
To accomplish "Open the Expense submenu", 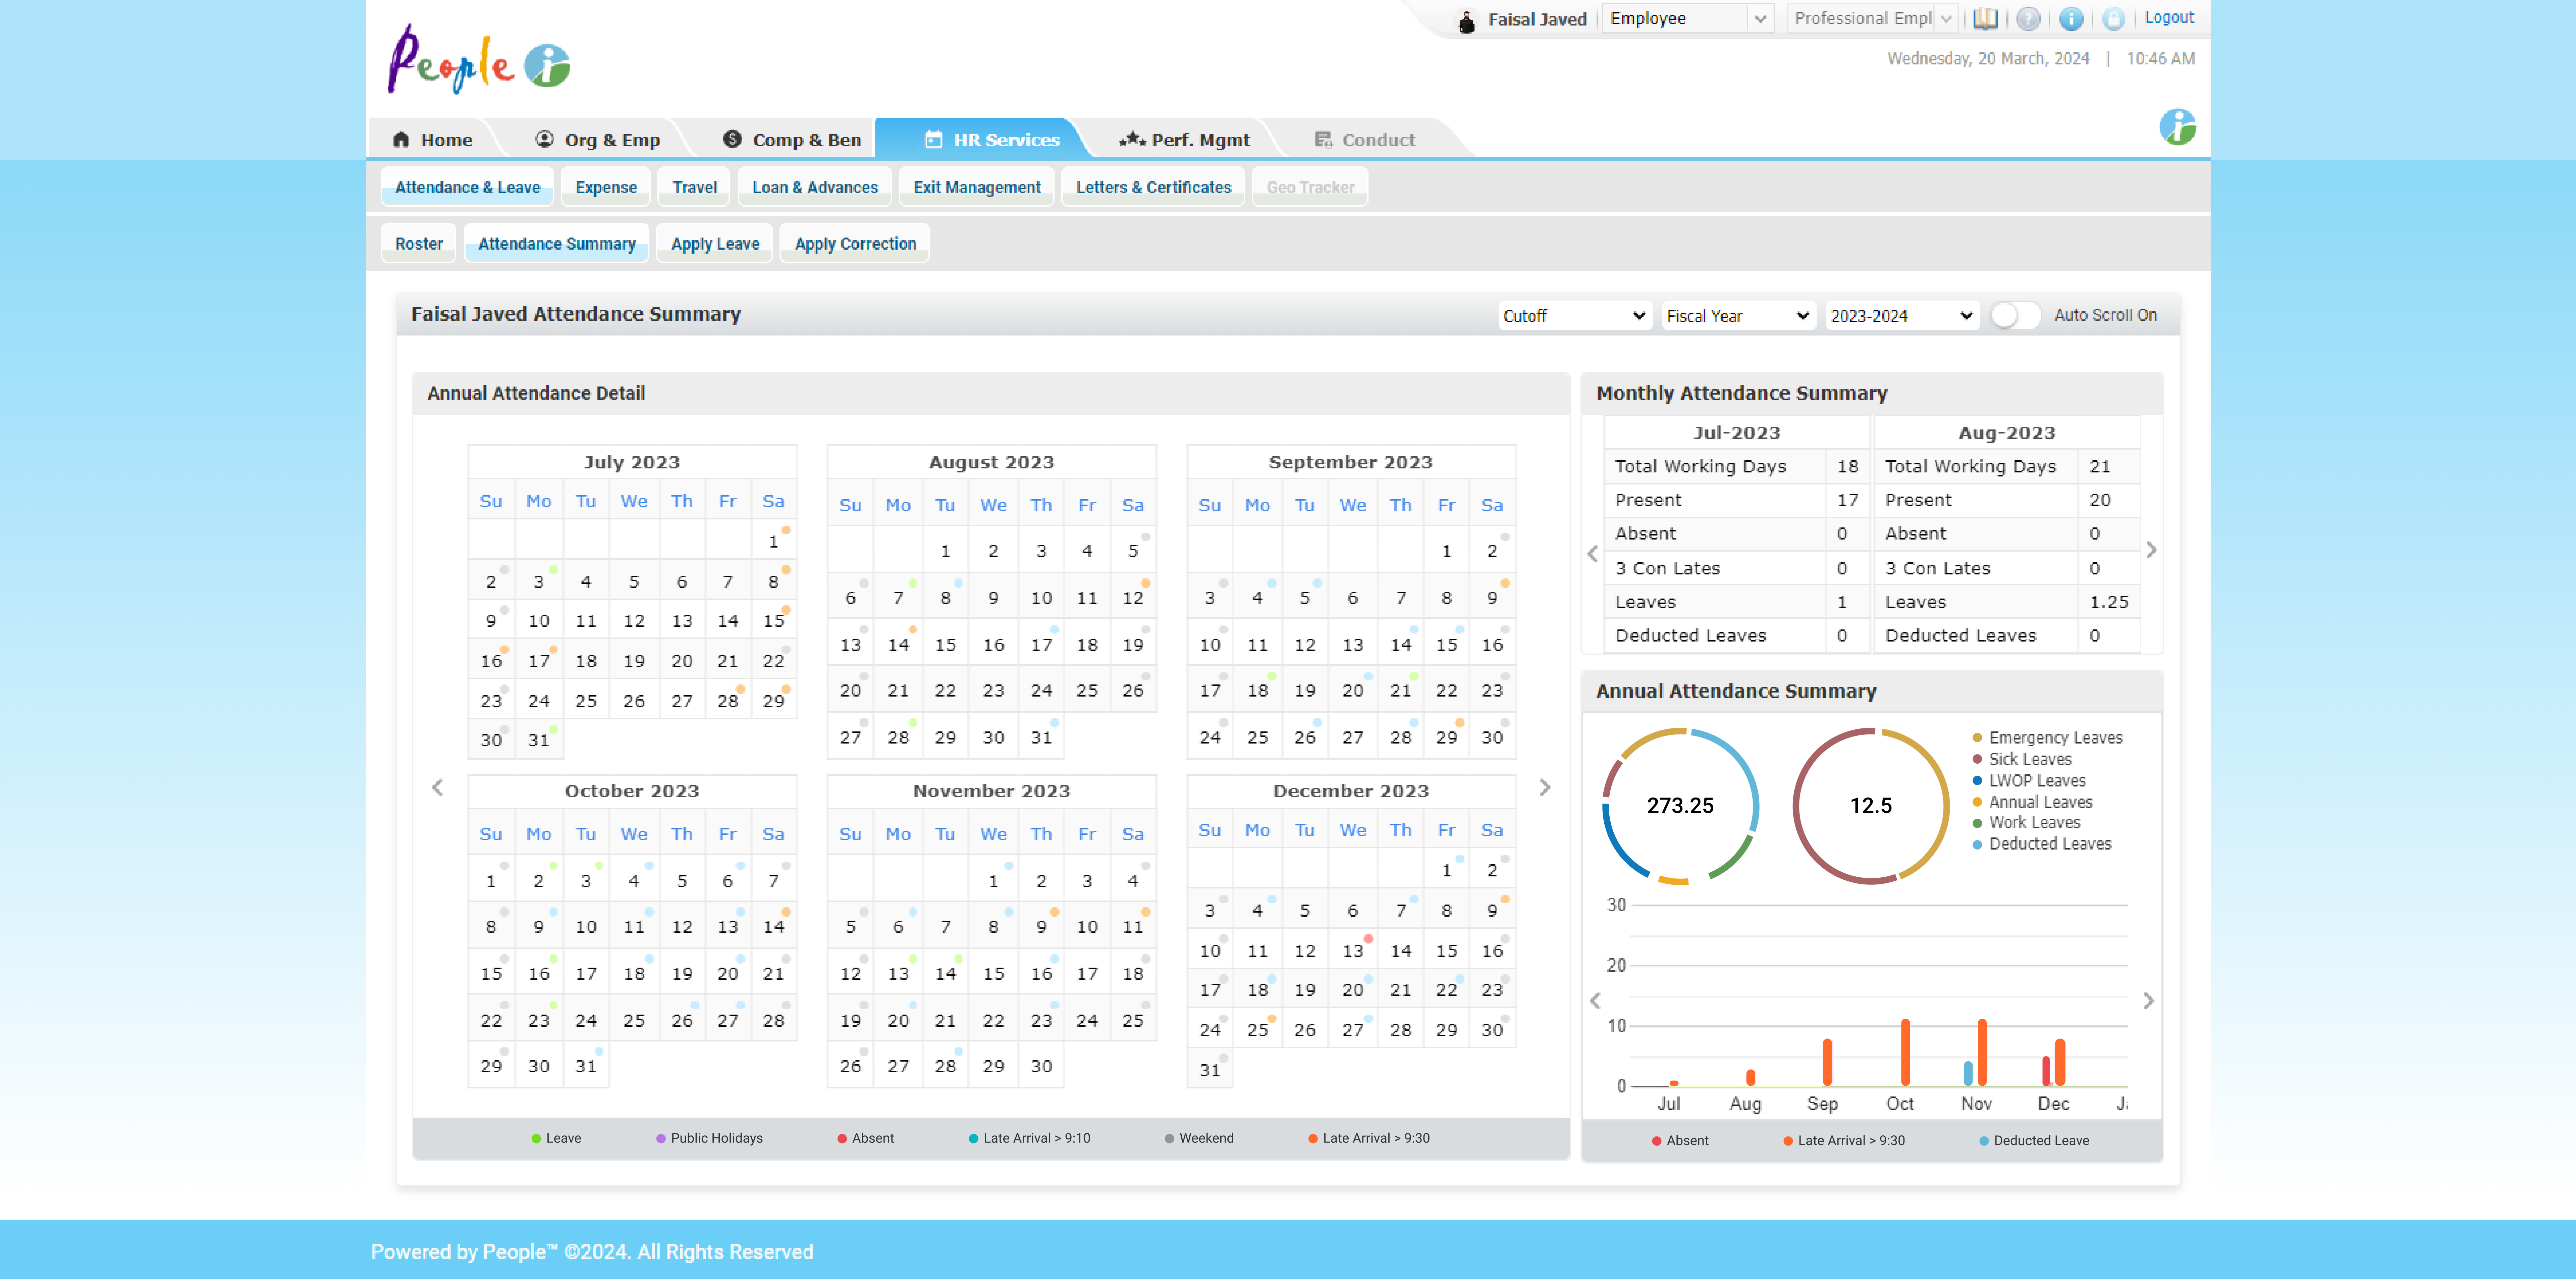I will (606, 187).
